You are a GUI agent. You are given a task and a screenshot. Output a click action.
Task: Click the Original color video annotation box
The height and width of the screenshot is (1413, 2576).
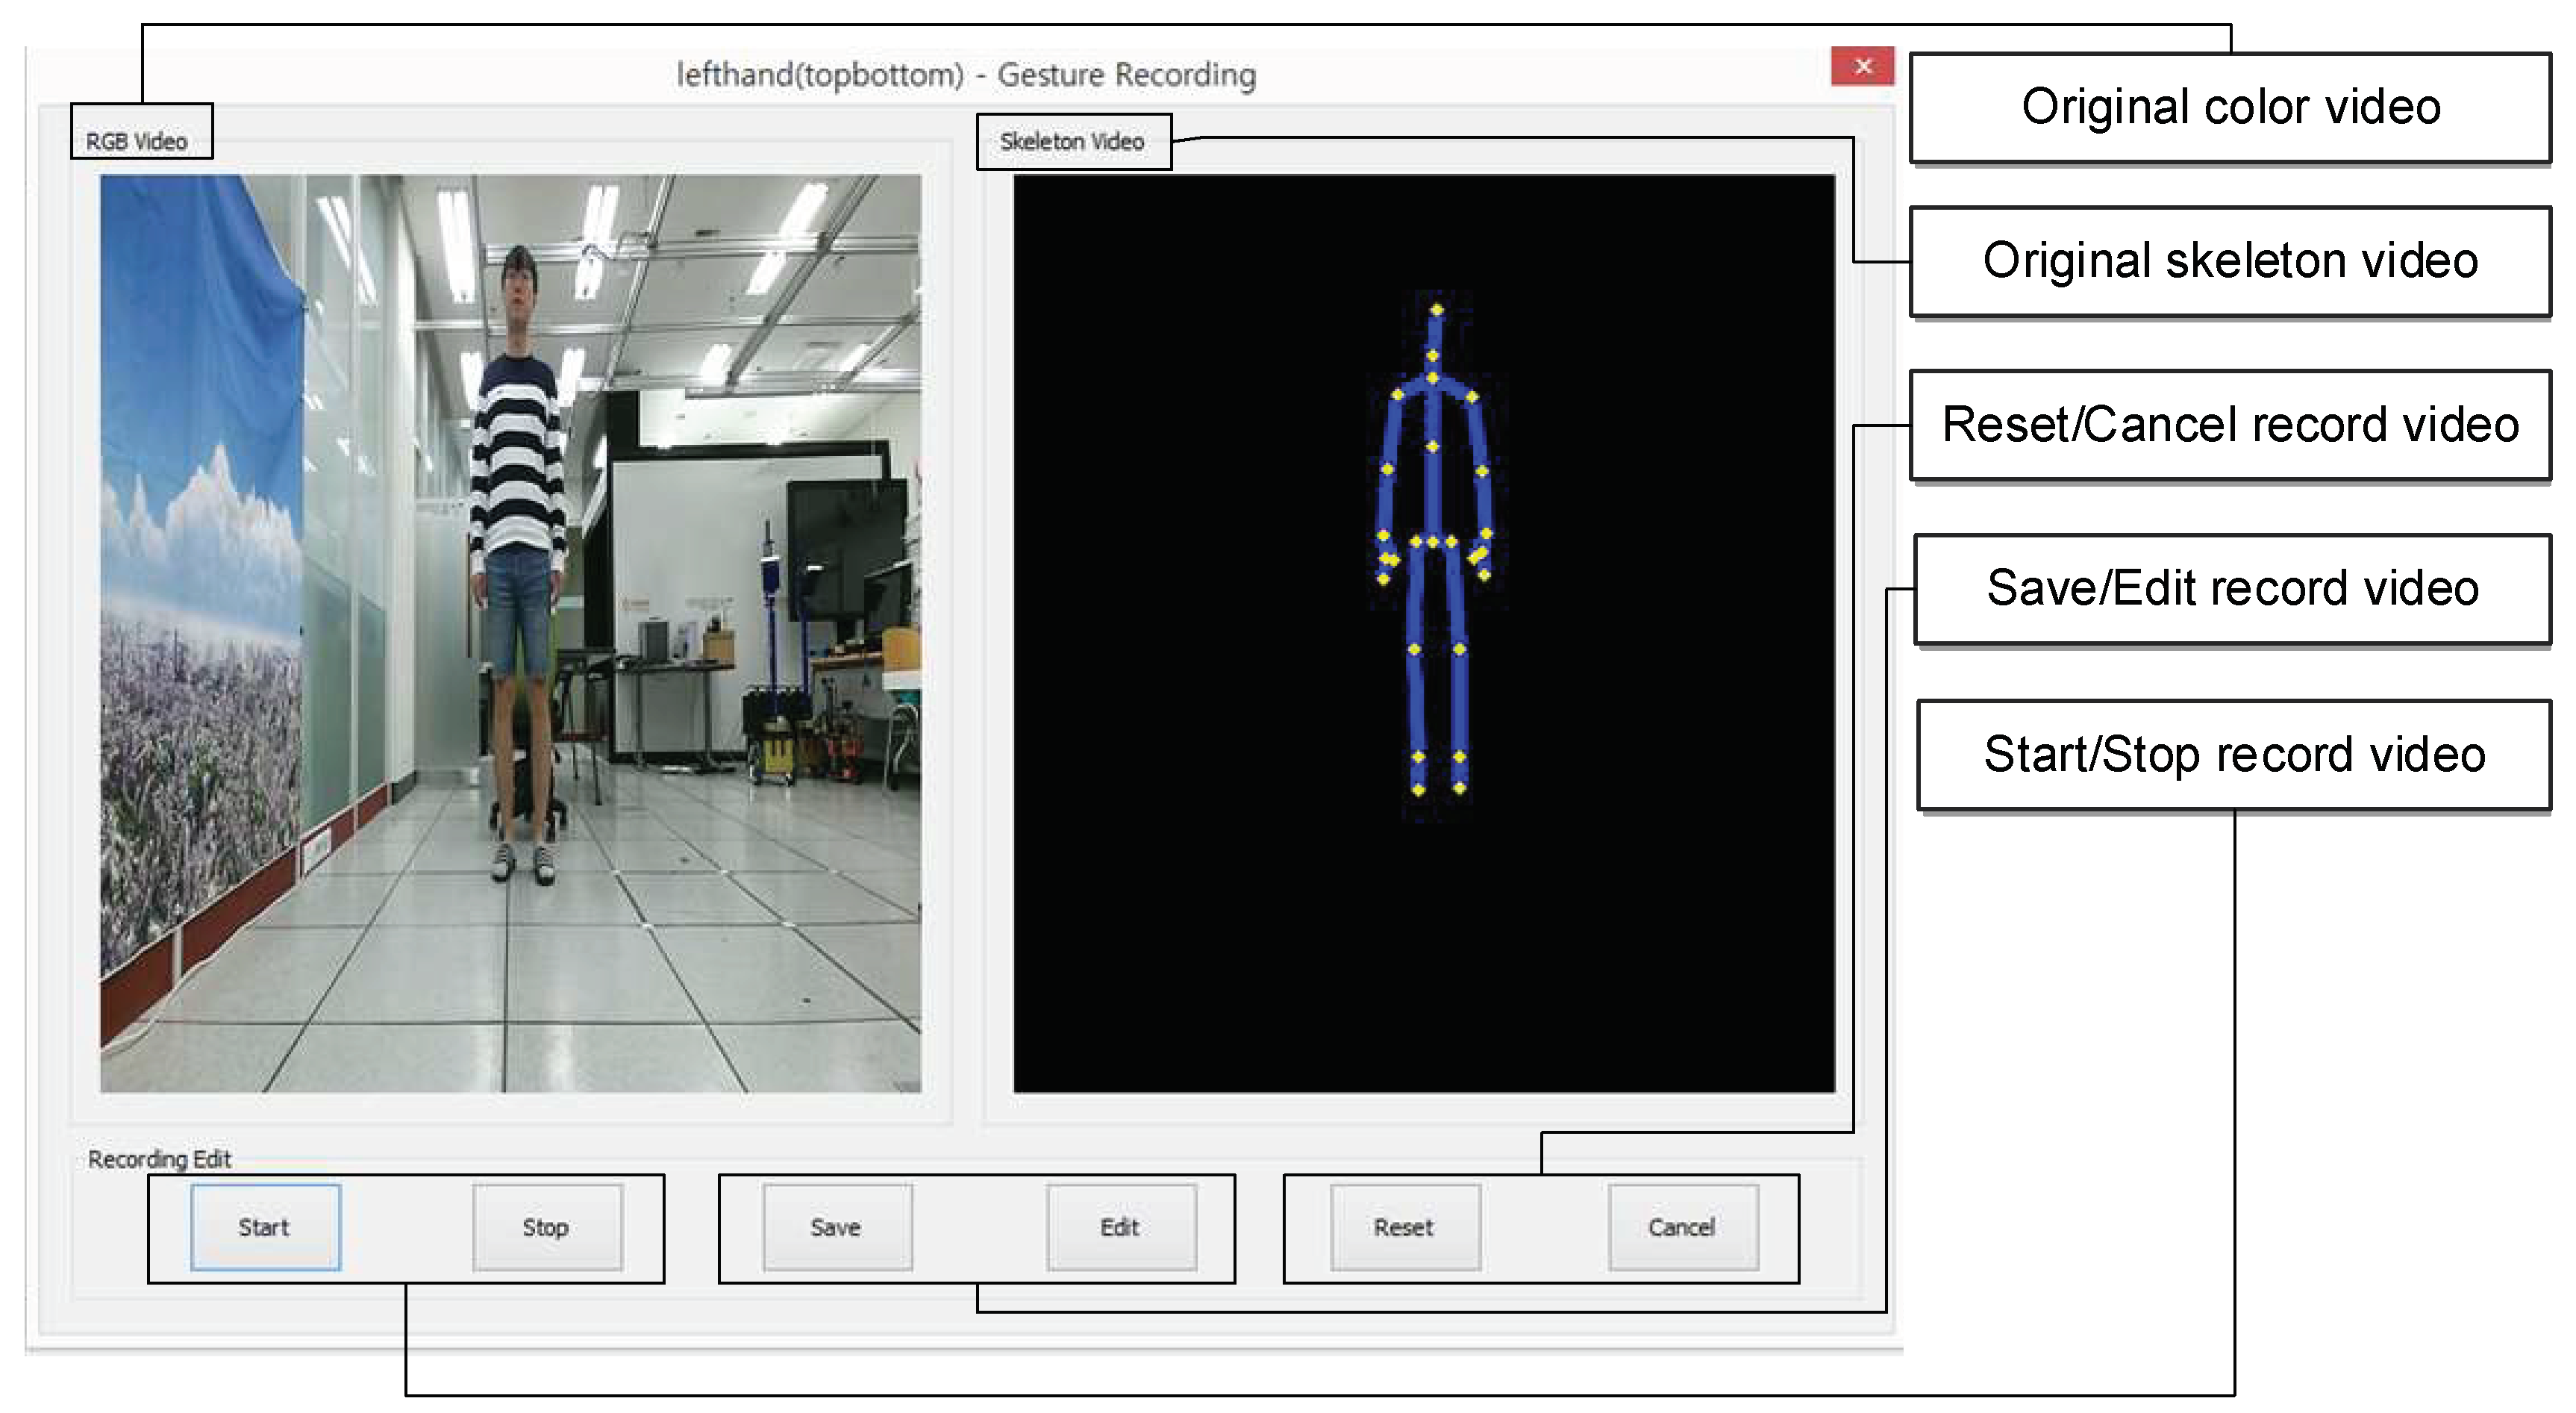tap(2230, 107)
